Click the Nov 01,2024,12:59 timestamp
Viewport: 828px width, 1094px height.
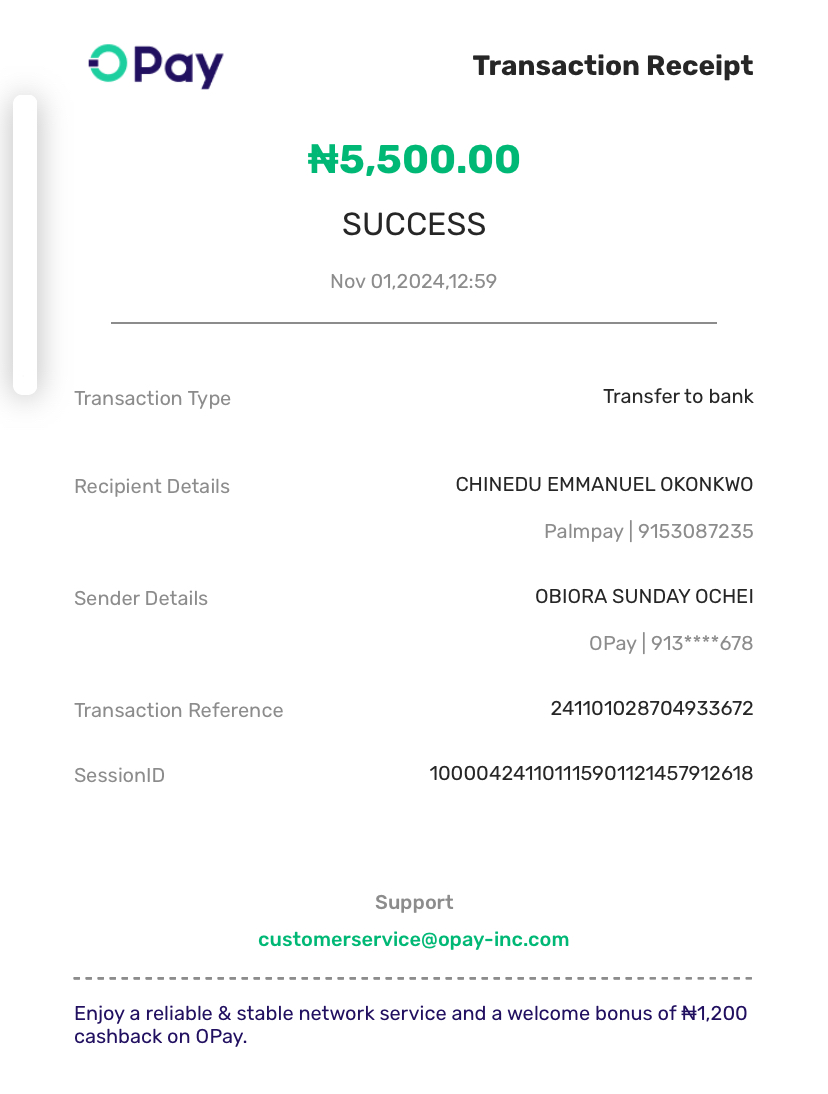(x=413, y=281)
